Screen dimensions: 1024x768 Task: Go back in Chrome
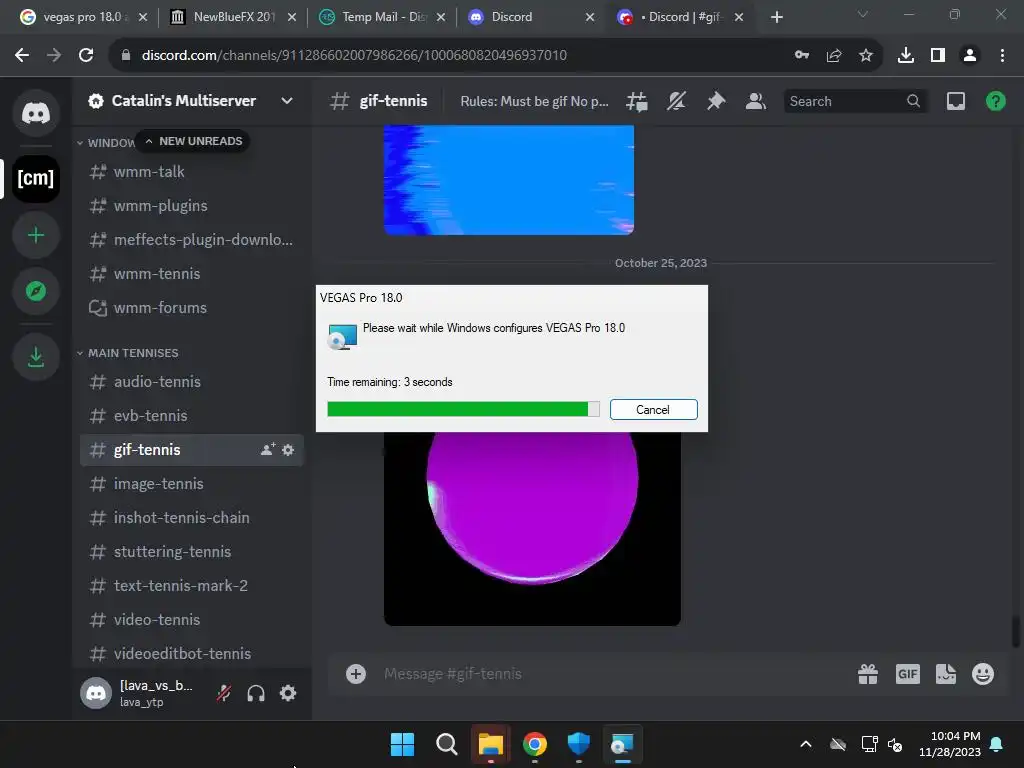pyautogui.click(x=22, y=55)
